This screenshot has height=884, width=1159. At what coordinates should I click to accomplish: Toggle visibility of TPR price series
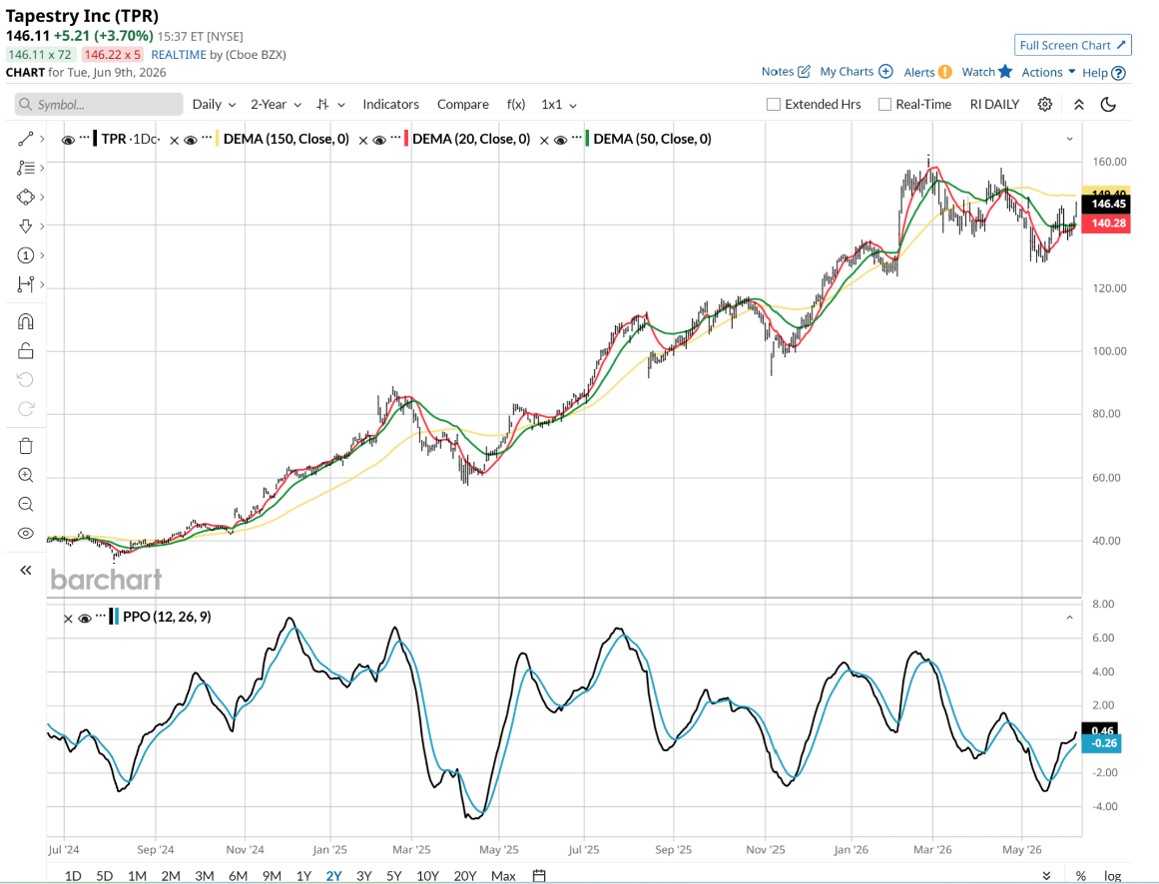[68, 140]
